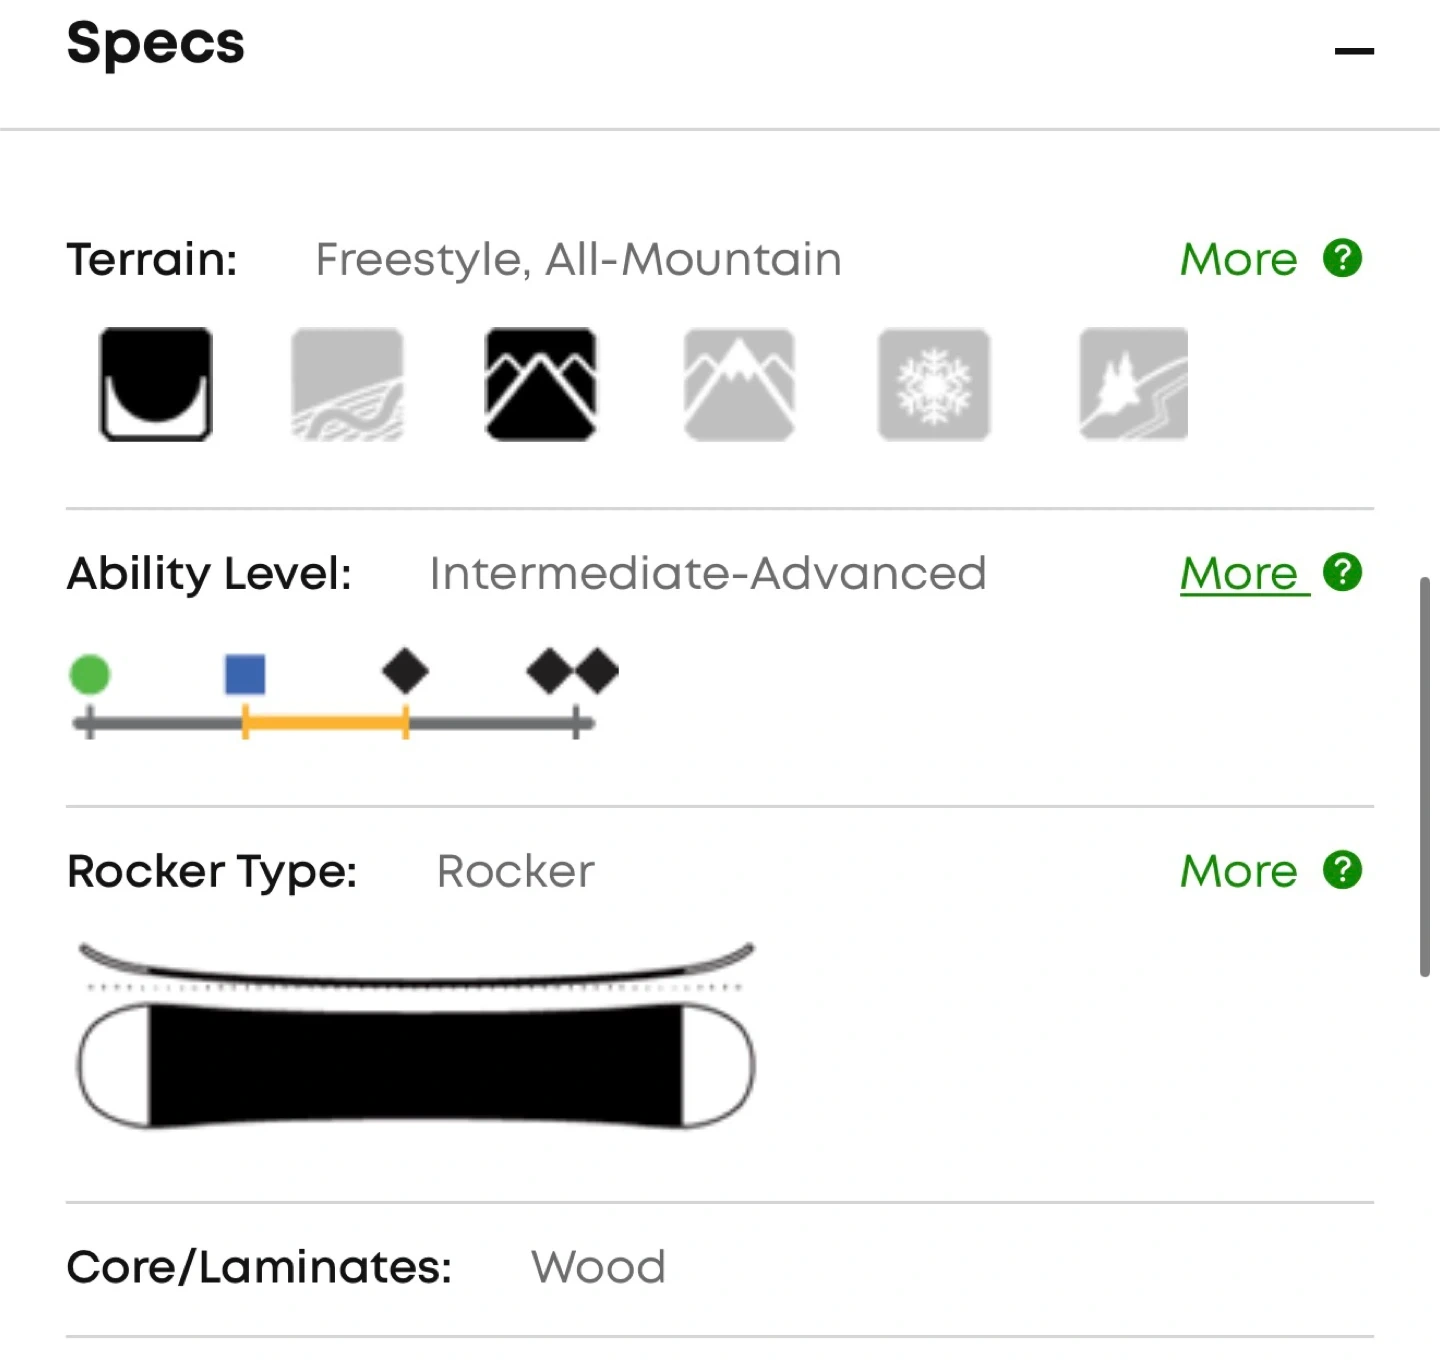This screenshot has width=1440, height=1360.
Task: Click the green circle beginner marker
Action: tap(90, 674)
